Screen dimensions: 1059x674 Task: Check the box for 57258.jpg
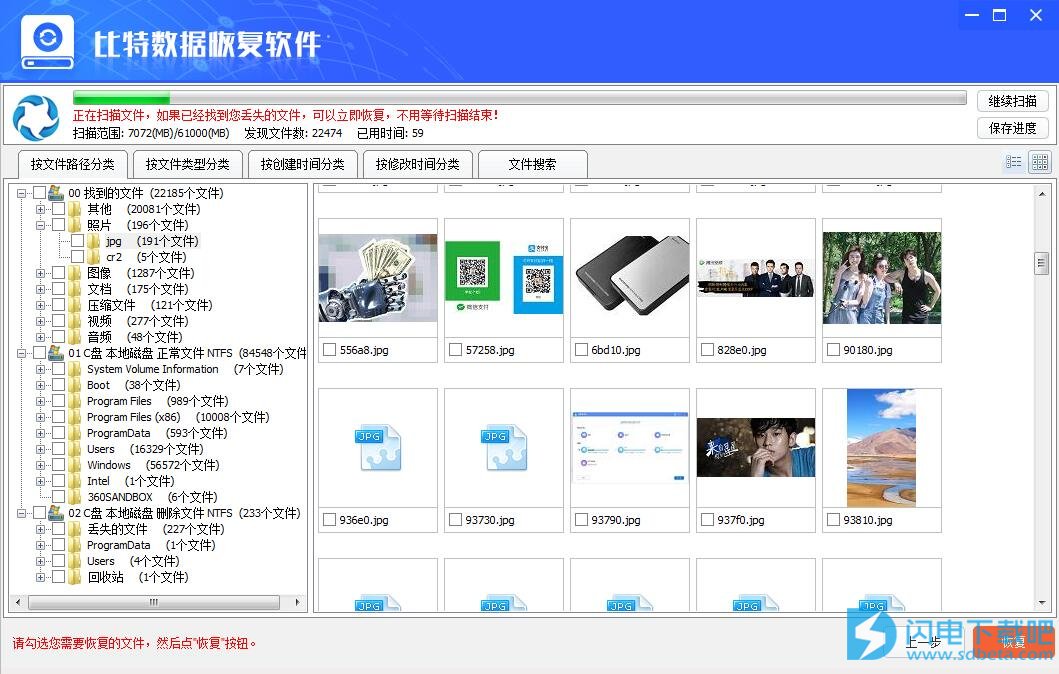(x=456, y=350)
